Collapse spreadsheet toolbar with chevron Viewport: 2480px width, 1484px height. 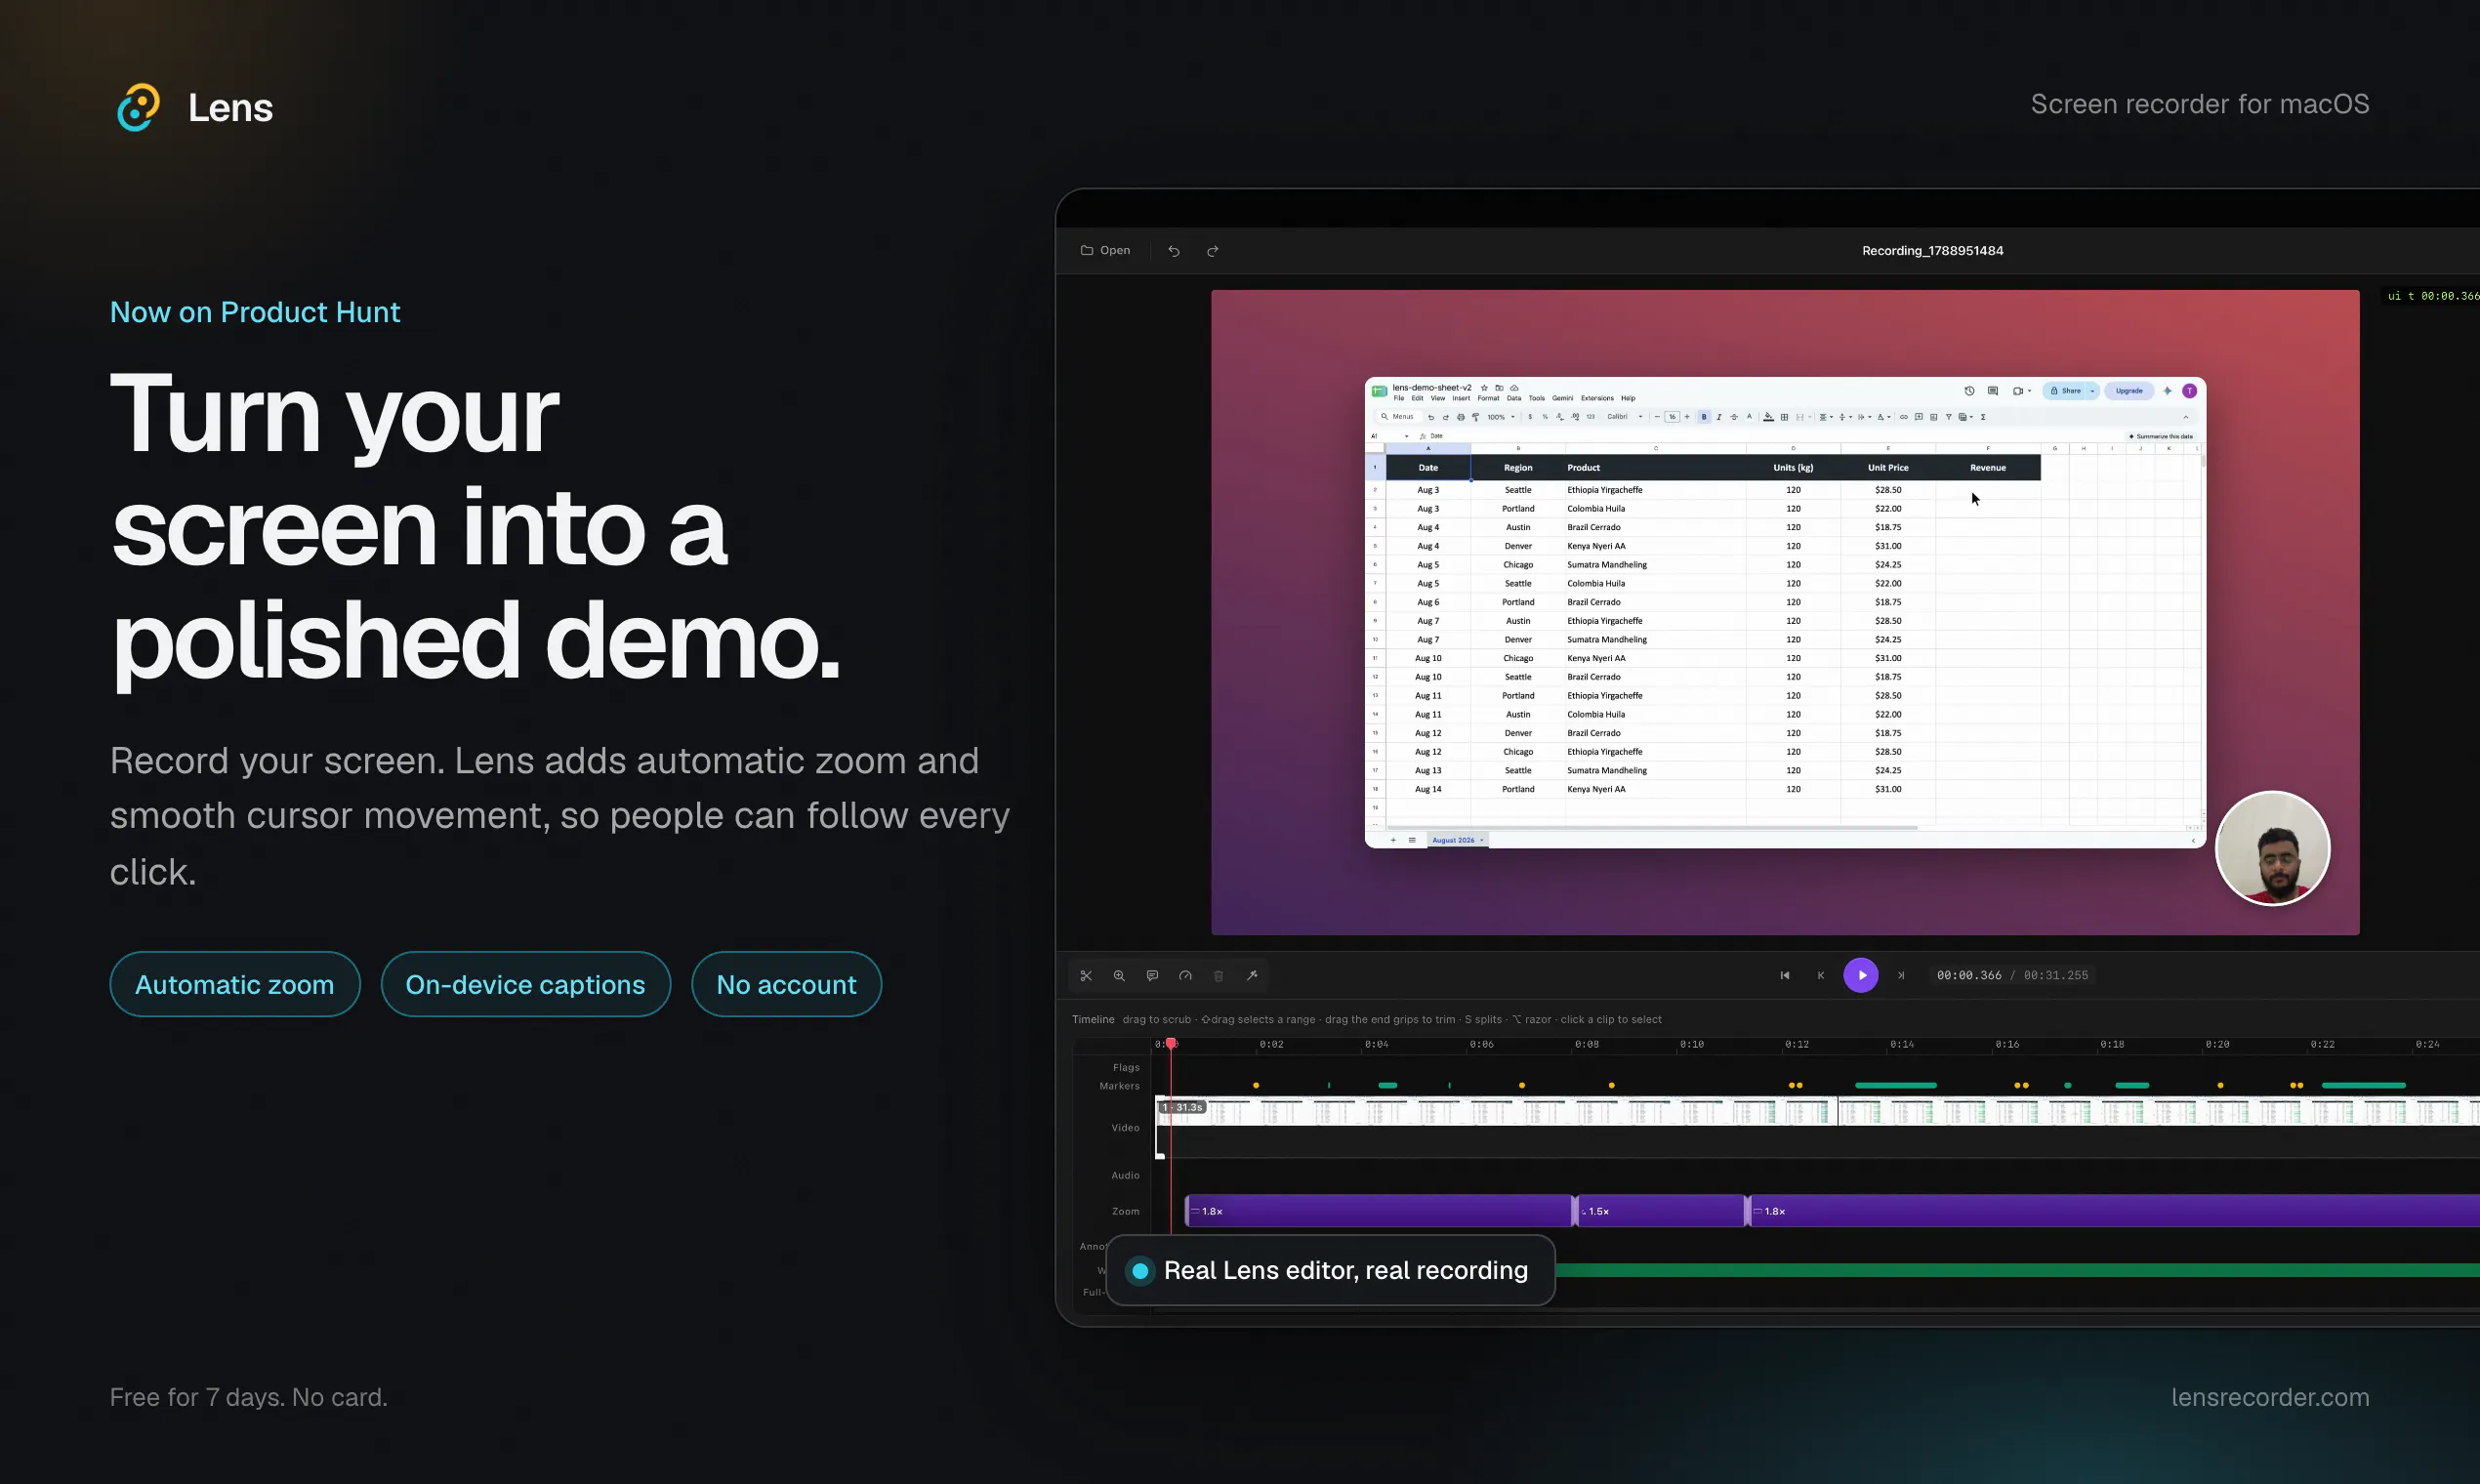[2185, 417]
